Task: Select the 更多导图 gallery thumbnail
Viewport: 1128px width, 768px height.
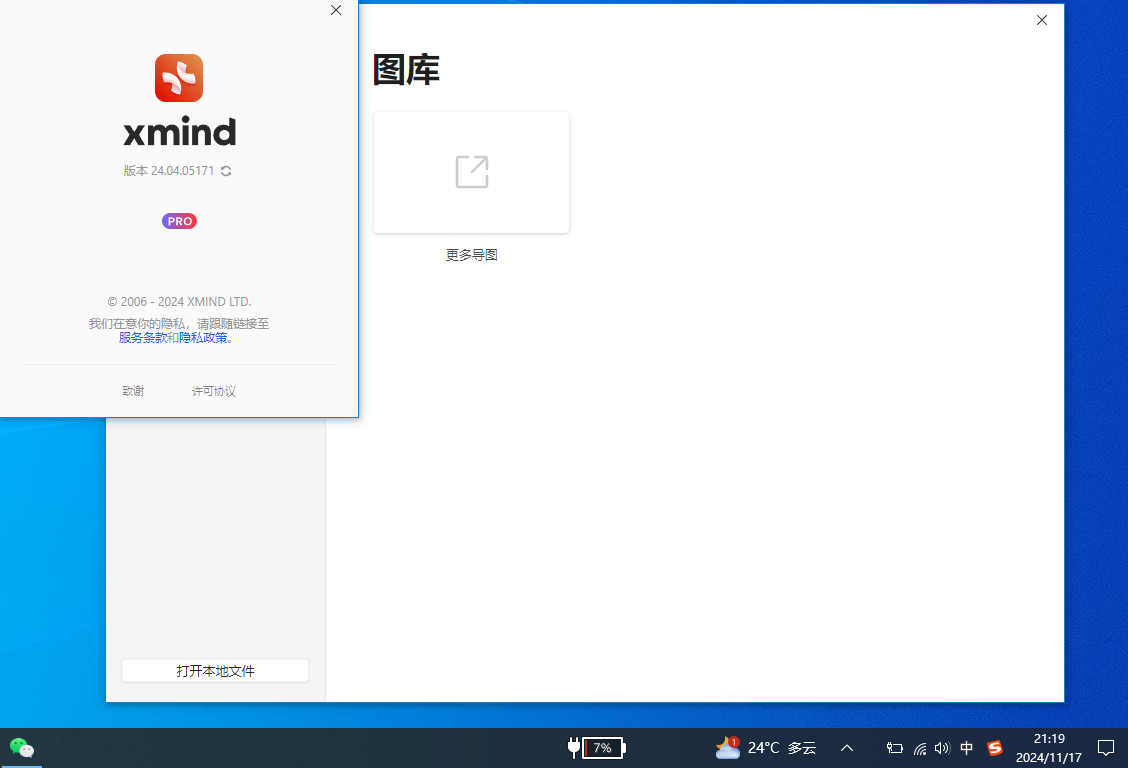Action: pyautogui.click(x=471, y=172)
